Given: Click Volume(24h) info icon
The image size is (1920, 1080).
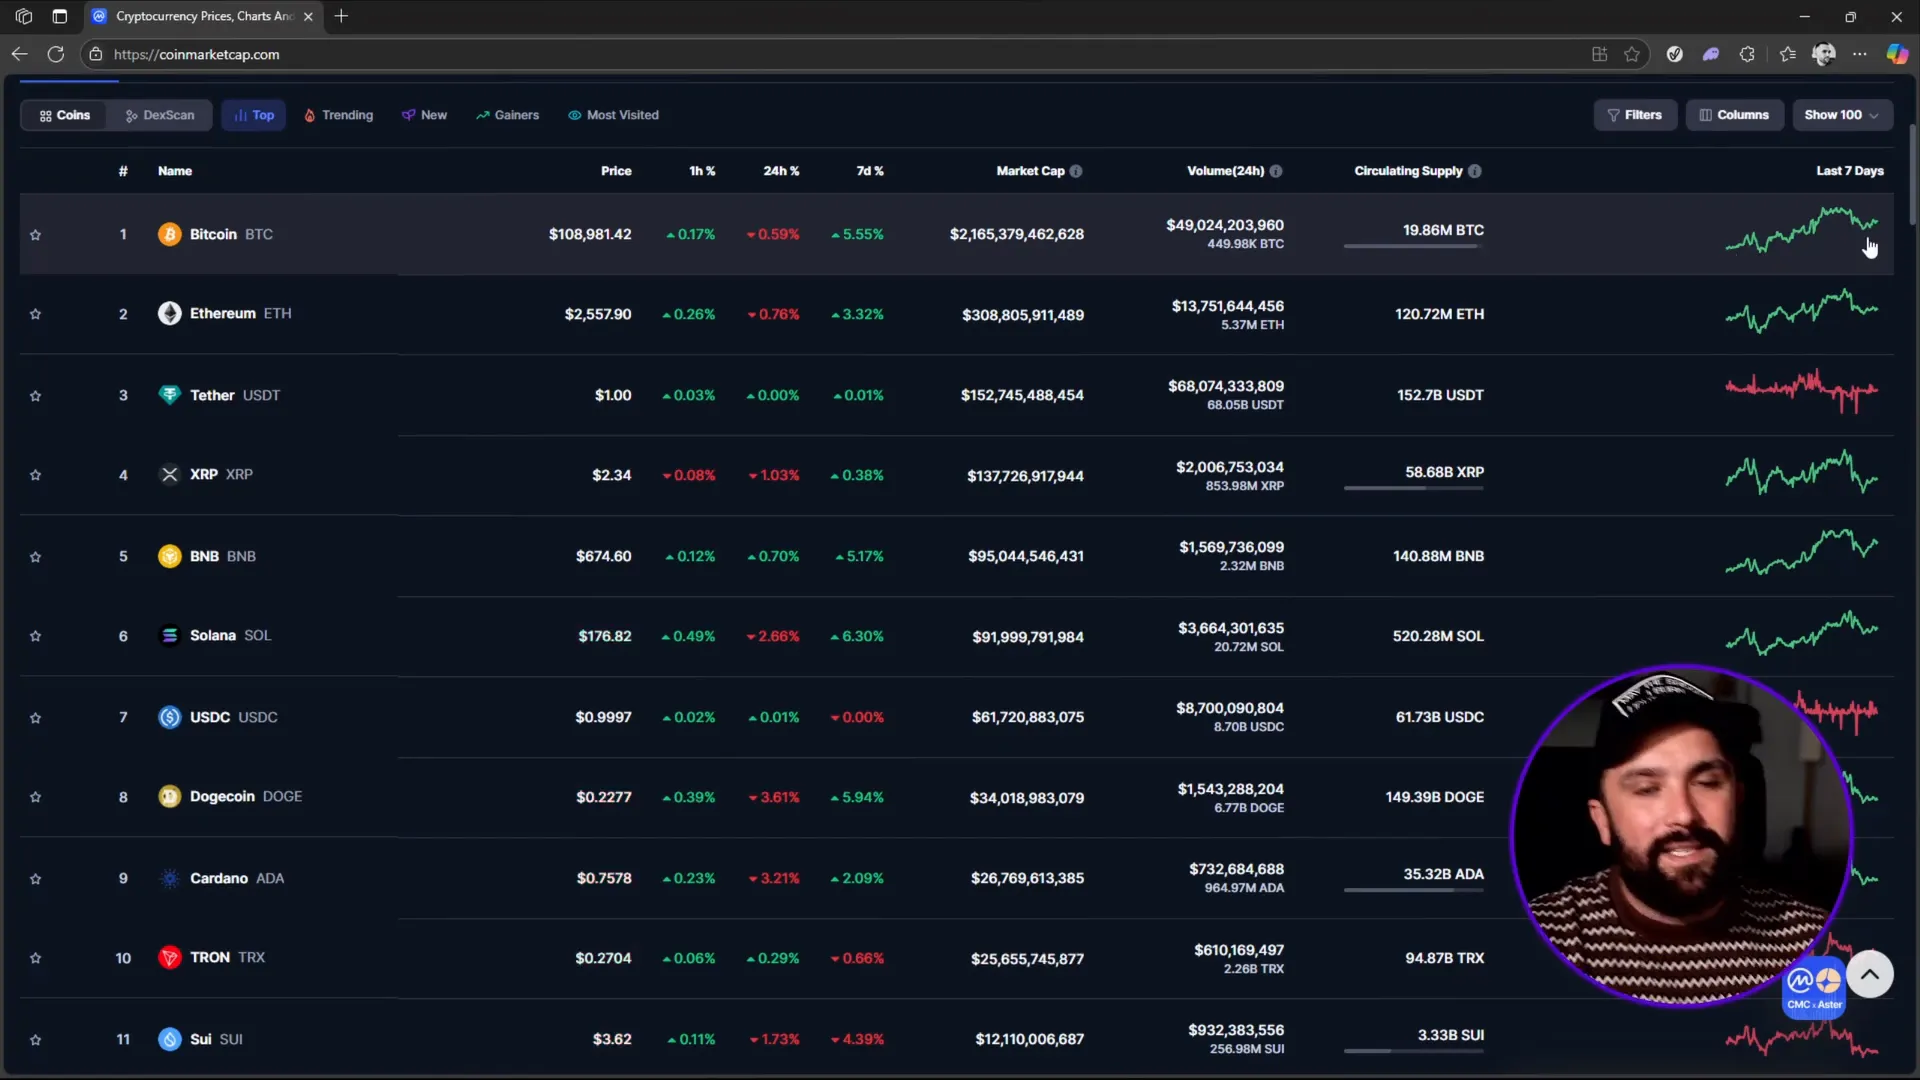Looking at the screenshot, I should [1276, 171].
